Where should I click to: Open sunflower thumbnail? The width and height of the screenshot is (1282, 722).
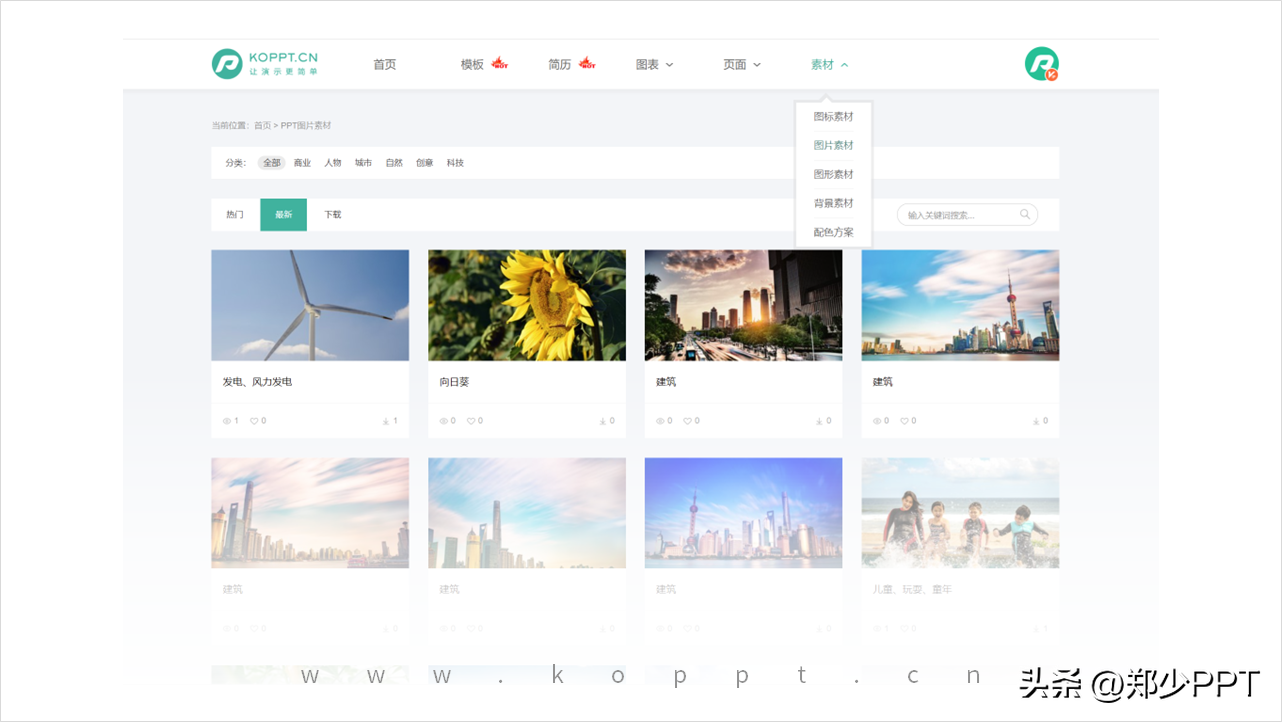point(527,305)
